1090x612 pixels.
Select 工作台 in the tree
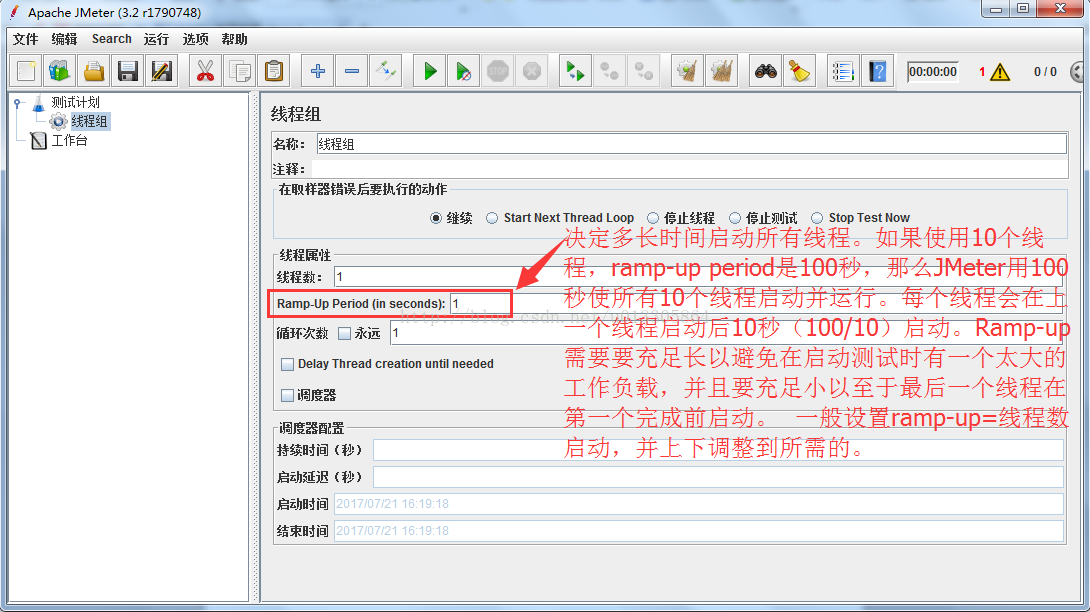(x=70, y=140)
